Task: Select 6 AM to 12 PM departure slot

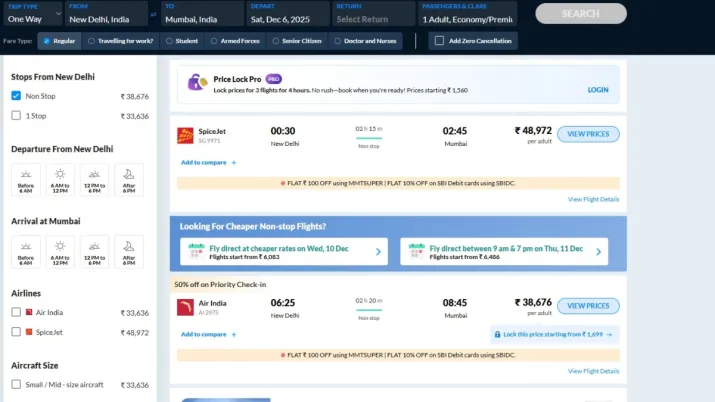Action: click(60, 180)
